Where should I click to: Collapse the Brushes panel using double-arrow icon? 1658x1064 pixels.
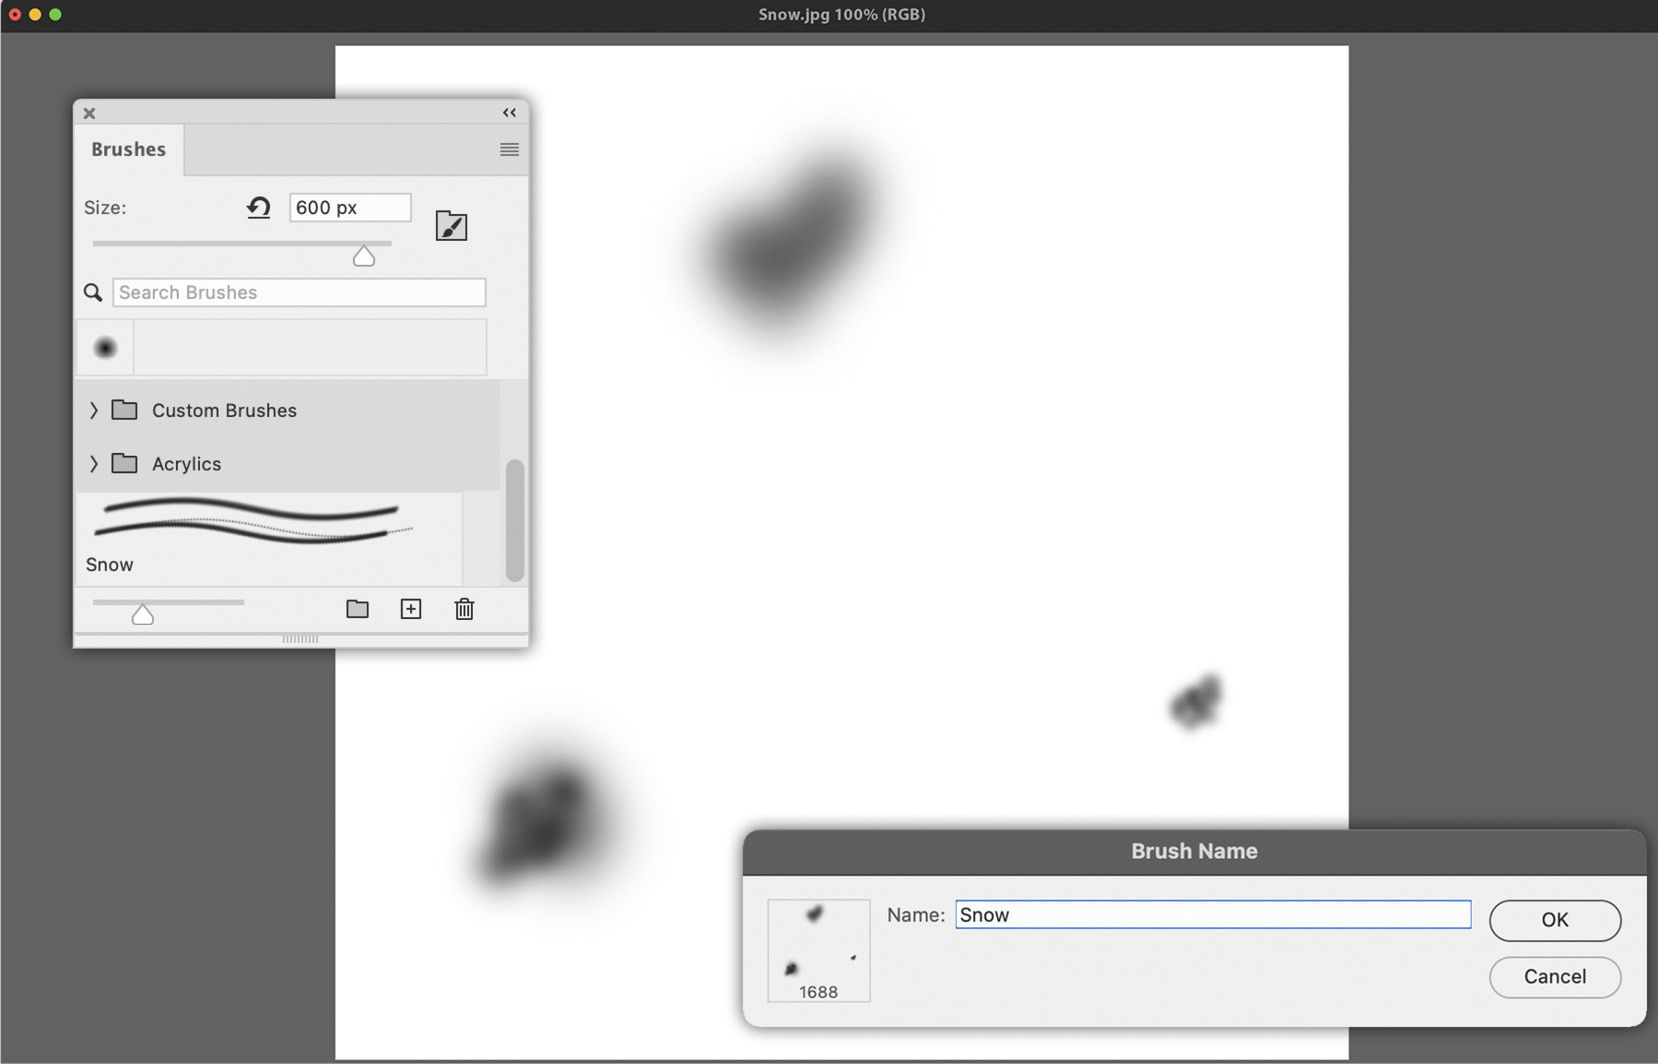(x=509, y=113)
